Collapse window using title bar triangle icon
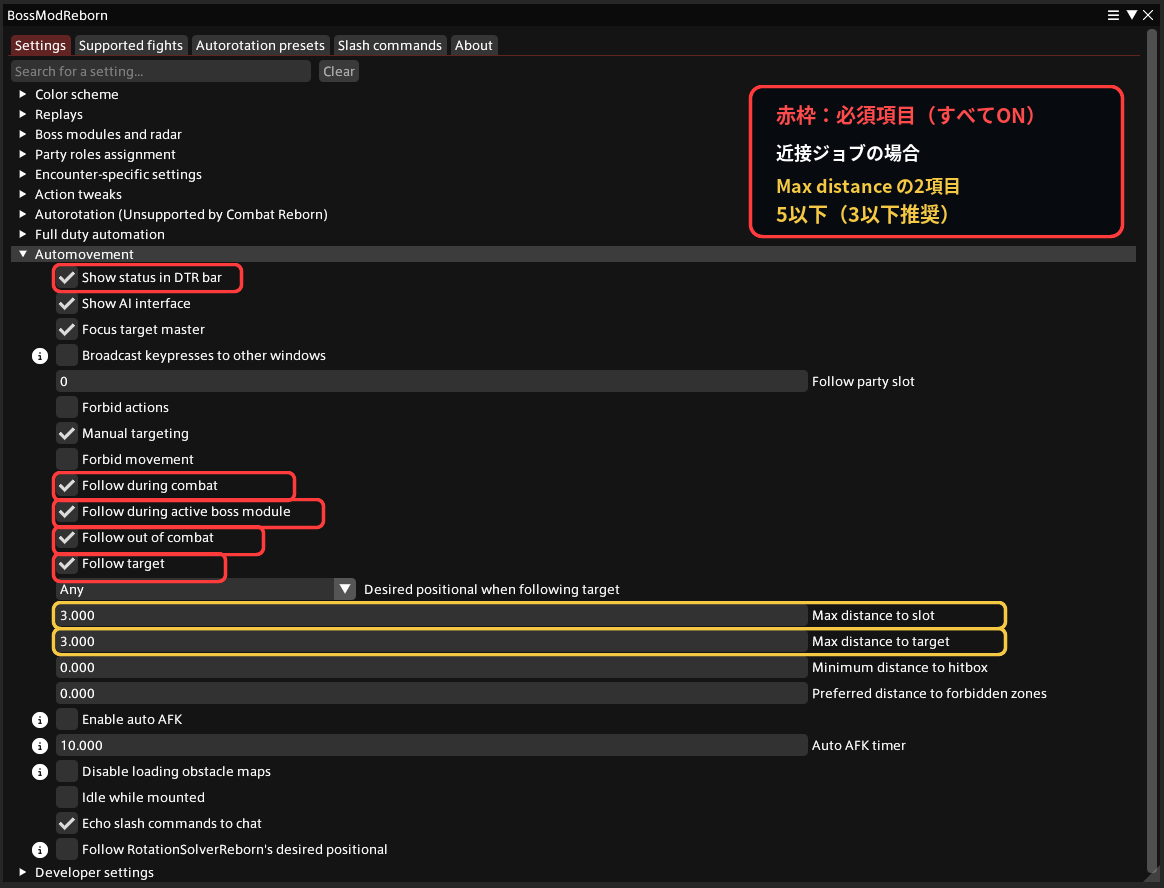This screenshot has height=888, width=1164. [x=1131, y=15]
